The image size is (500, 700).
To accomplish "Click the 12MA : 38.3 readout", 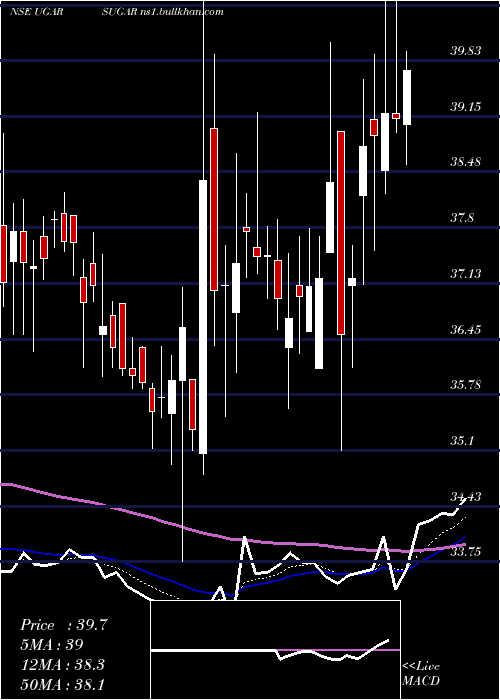I will click(x=62, y=665).
